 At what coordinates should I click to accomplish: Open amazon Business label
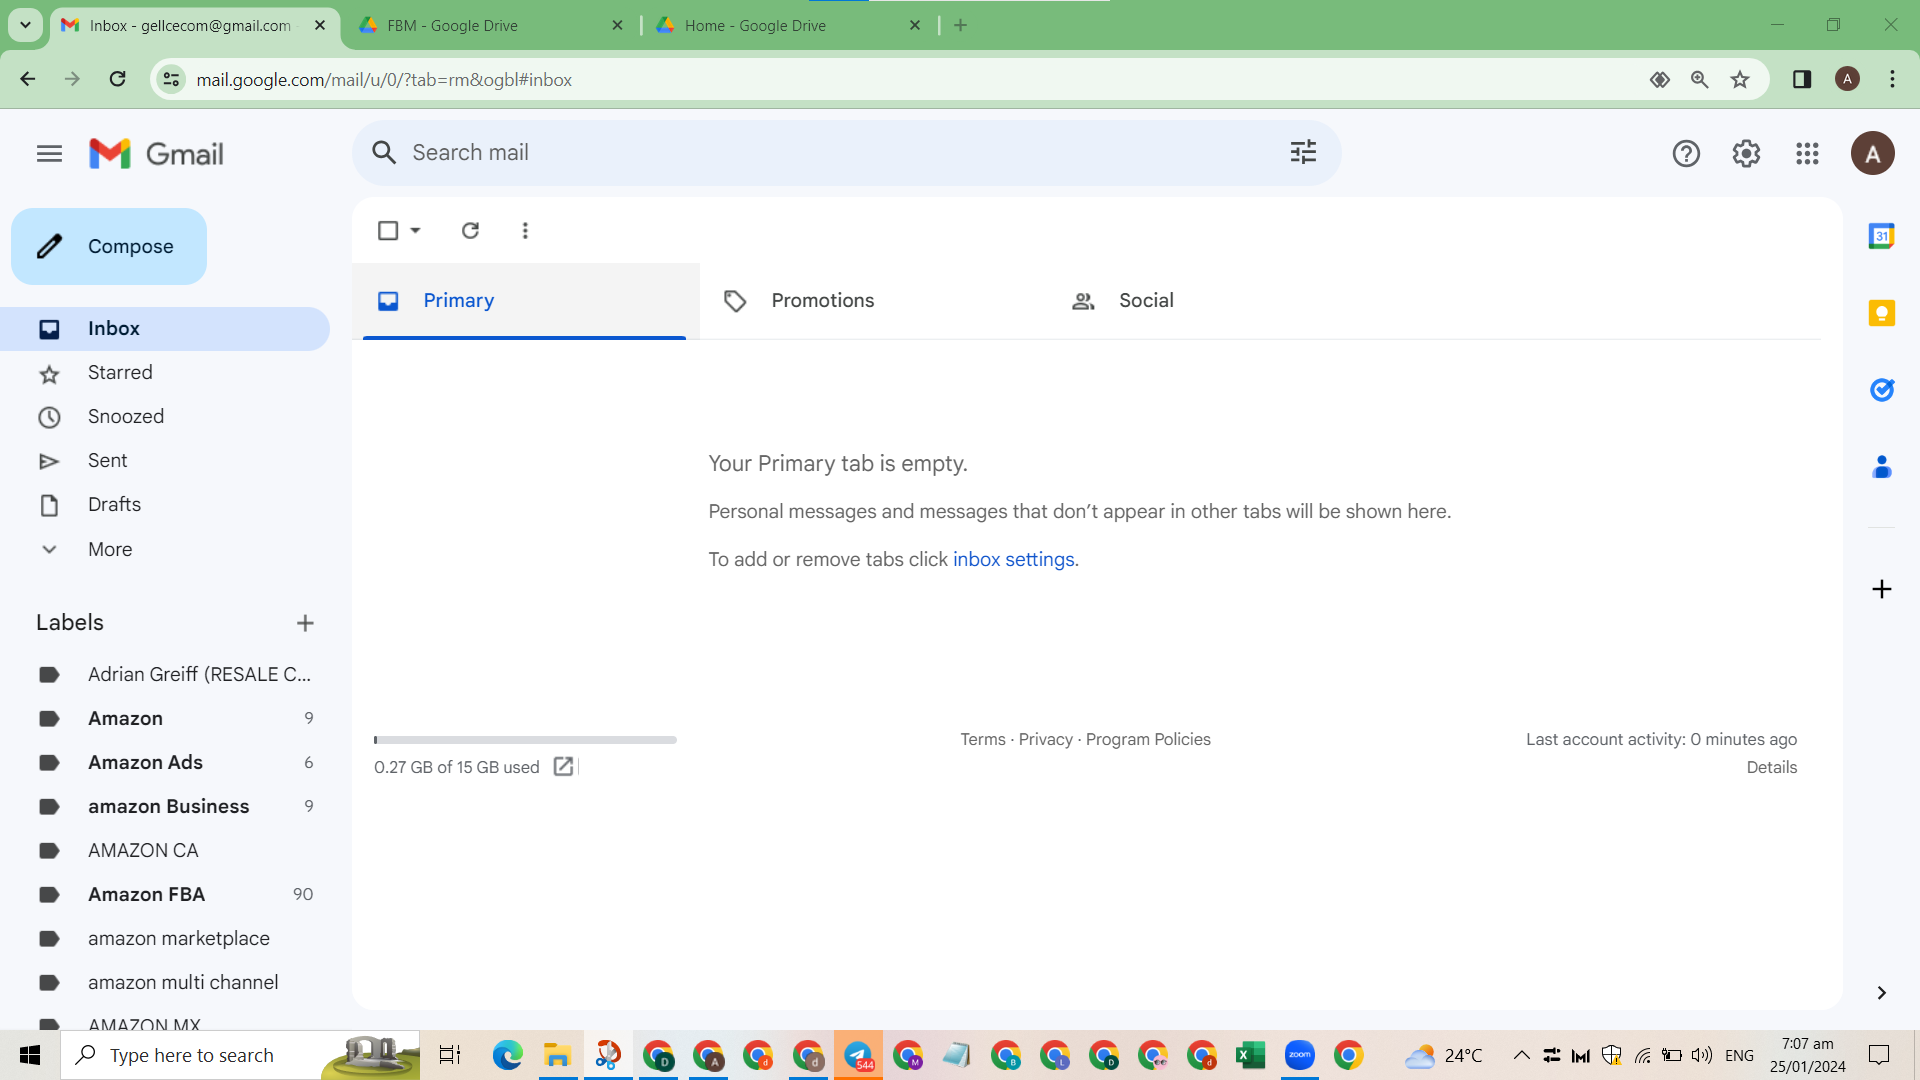point(165,807)
